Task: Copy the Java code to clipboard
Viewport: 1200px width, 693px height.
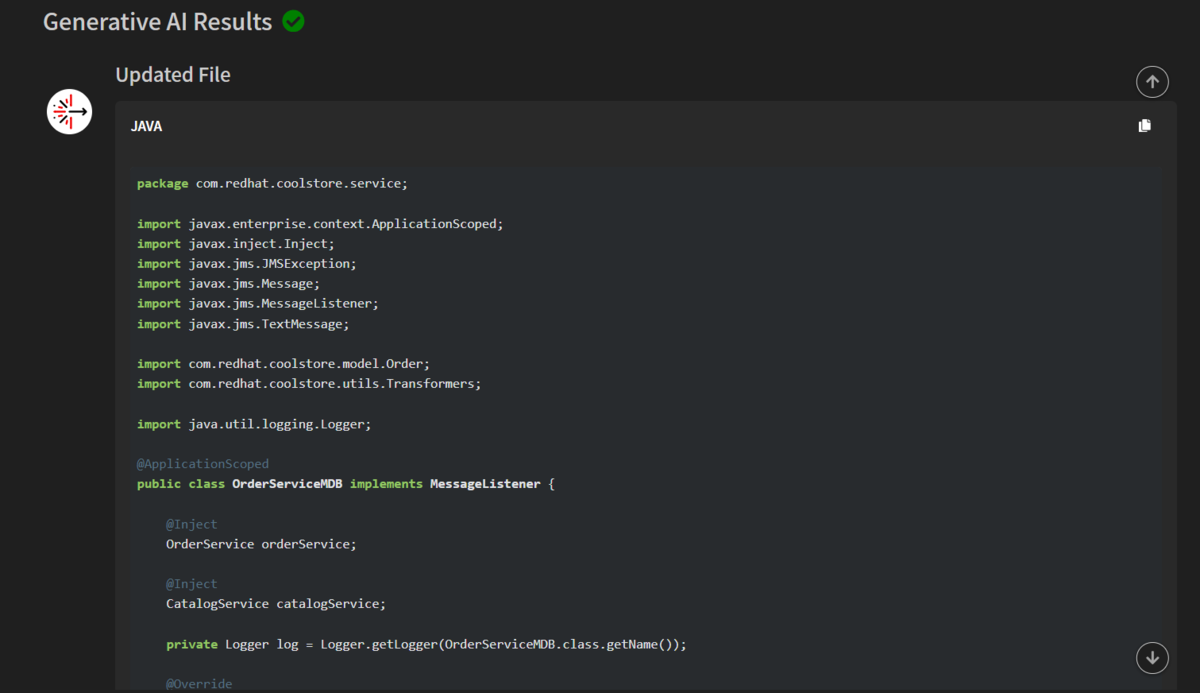Action: click(1145, 126)
